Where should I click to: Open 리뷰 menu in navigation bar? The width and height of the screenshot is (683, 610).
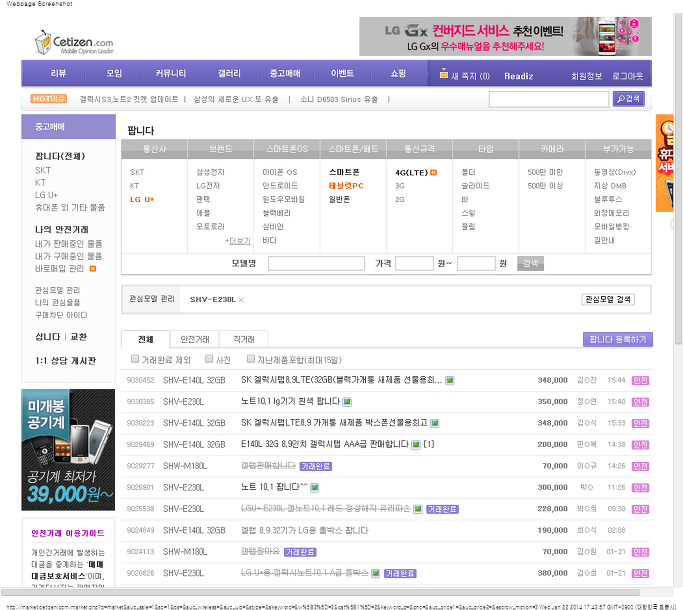coord(58,73)
